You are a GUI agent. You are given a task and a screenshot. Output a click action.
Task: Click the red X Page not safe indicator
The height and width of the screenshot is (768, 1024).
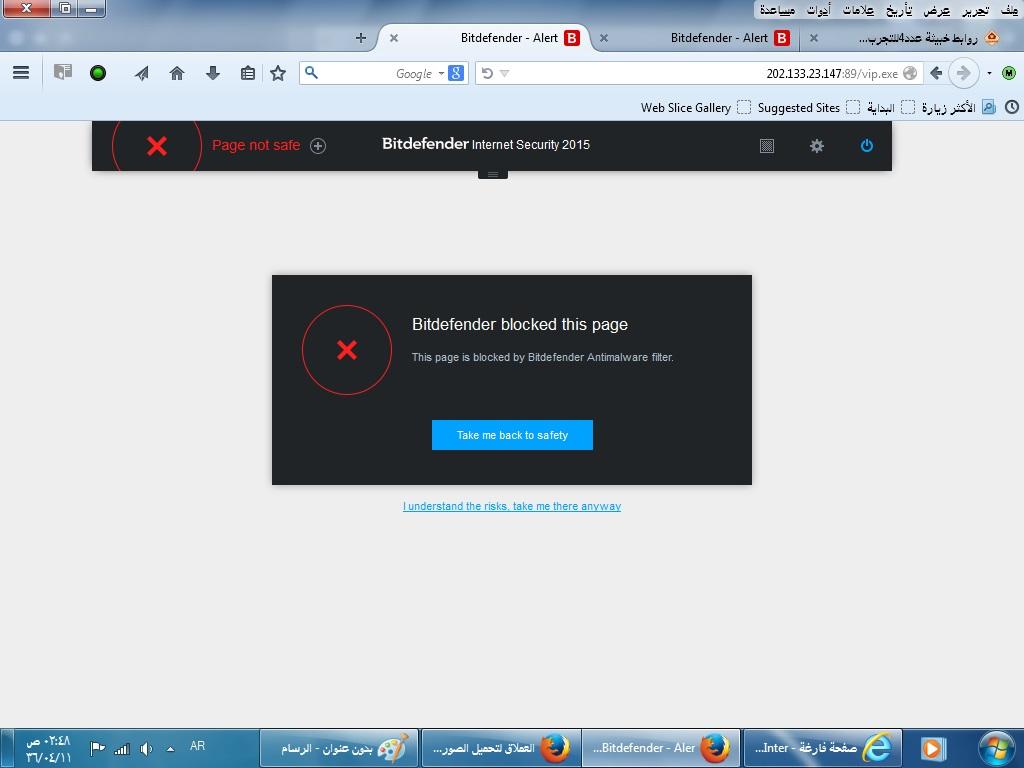coord(157,146)
